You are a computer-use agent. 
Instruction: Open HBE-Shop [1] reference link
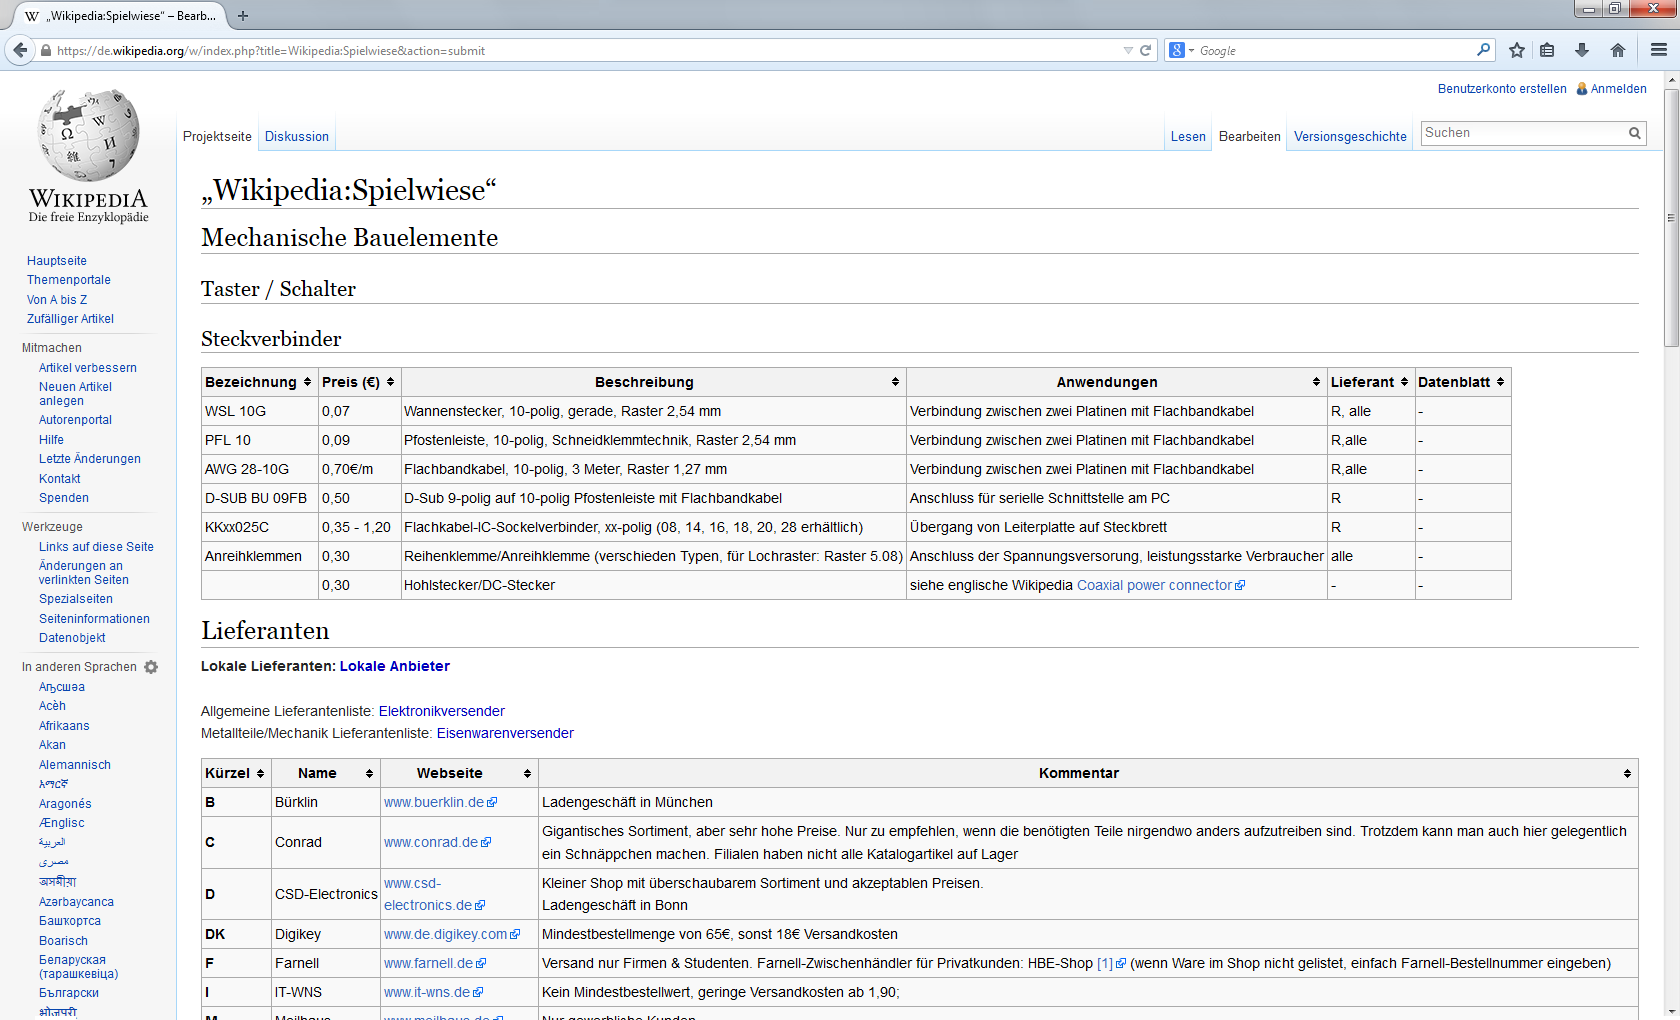coord(1111,963)
